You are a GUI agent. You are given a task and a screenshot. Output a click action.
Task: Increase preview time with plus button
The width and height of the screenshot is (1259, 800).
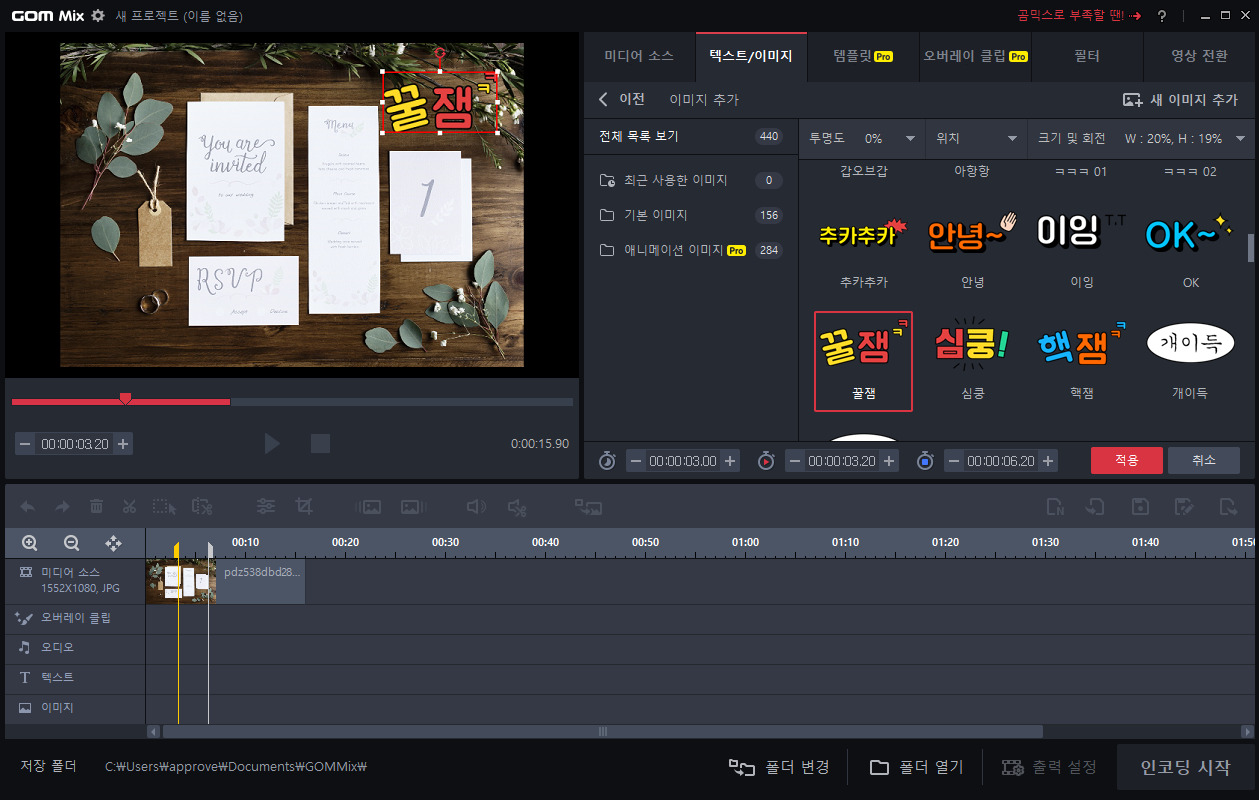pyautogui.click(x=123, y=443)
